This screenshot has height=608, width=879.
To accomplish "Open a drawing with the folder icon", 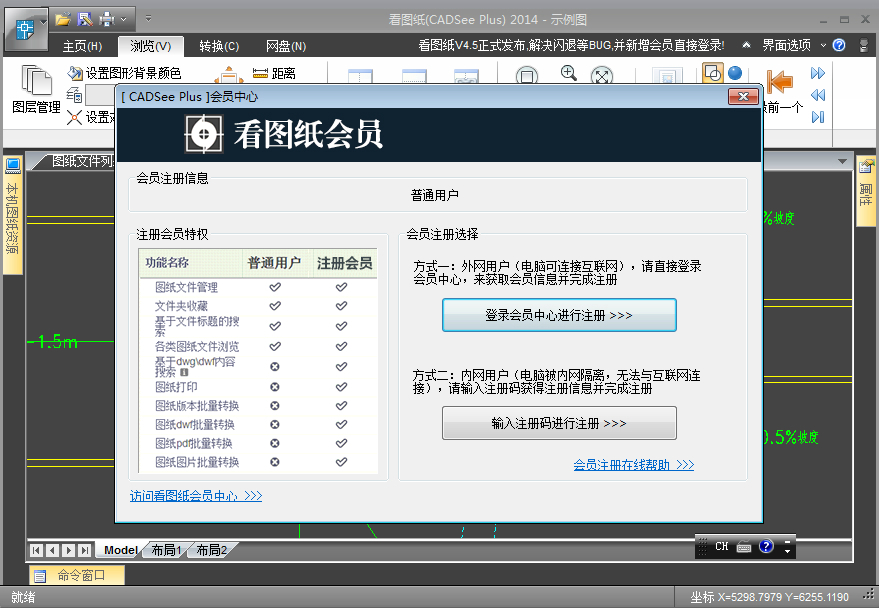I will [63, 18].
